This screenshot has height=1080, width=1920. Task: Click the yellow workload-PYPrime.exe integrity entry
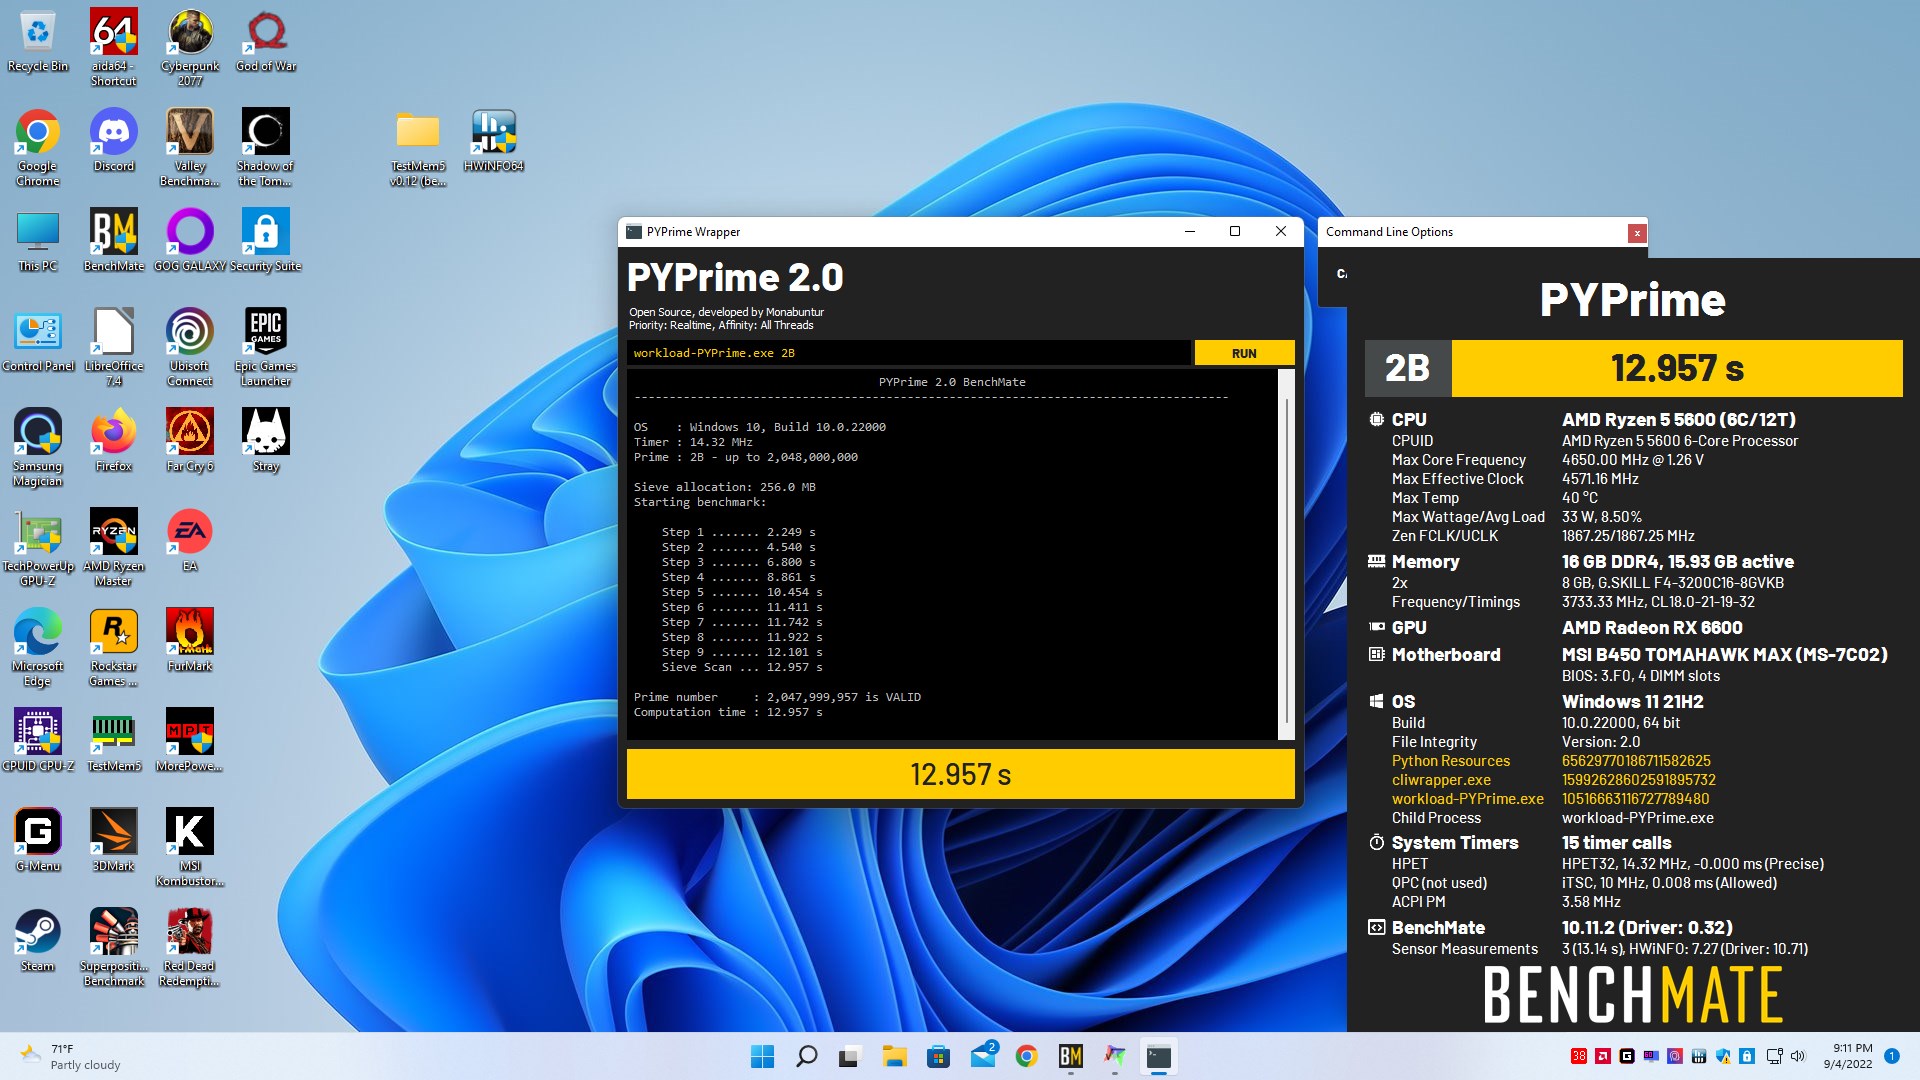[1467, 799]
